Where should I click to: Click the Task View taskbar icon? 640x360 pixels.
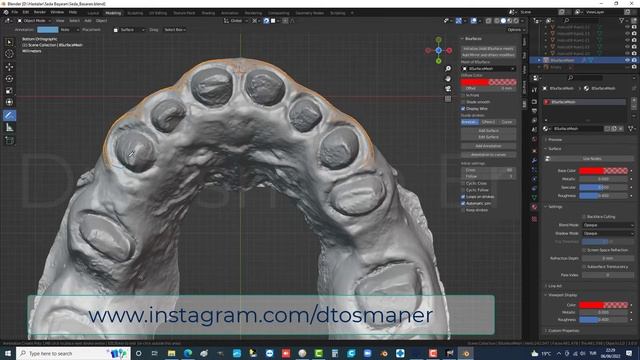pyautogui.click(x=155, y=353)
